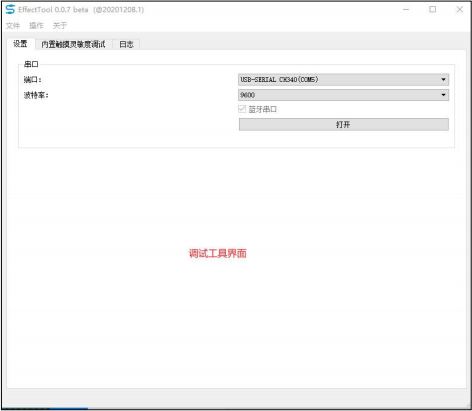Switch to the 设置 tab
The height and width of the screenshot is (411, 472).
click(x=20, y=44)
